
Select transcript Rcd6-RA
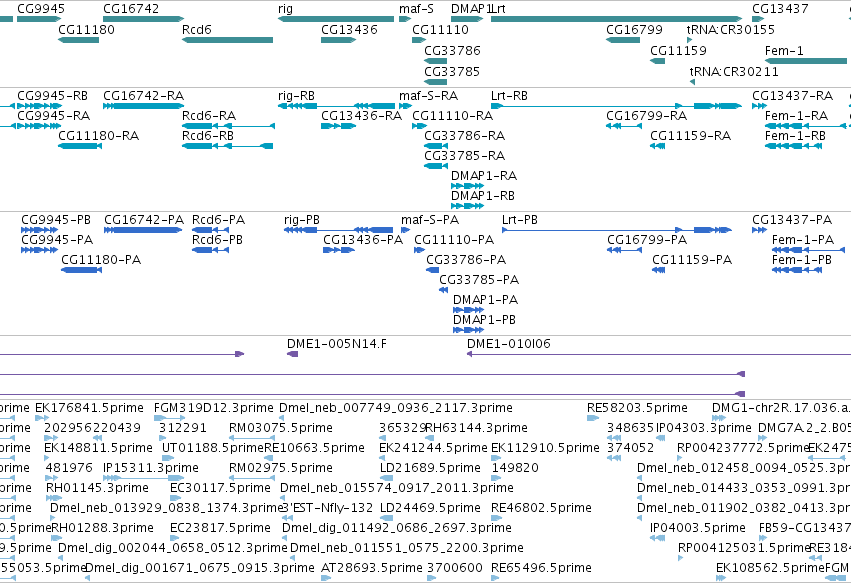click(x=209, y=116)
